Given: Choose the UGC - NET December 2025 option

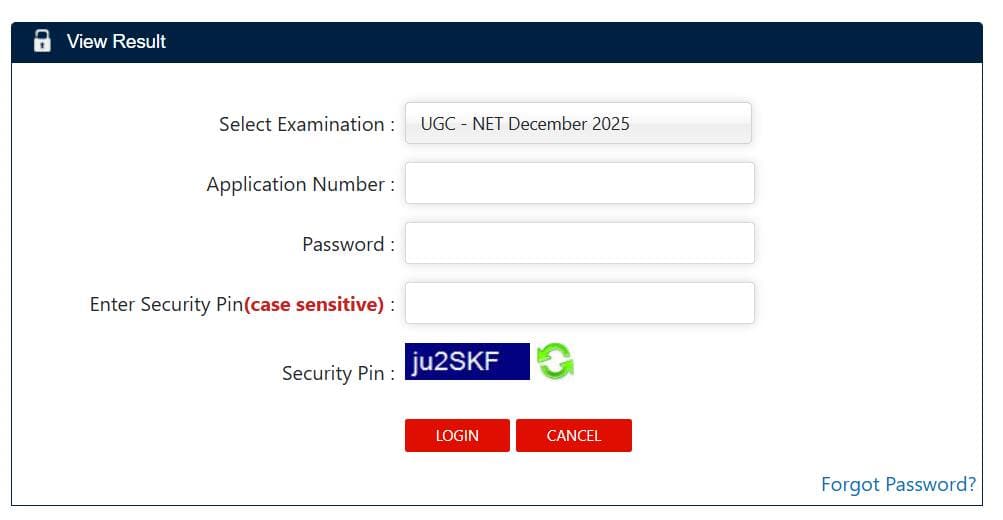Looking at the screenshot, I should point(525,124).
